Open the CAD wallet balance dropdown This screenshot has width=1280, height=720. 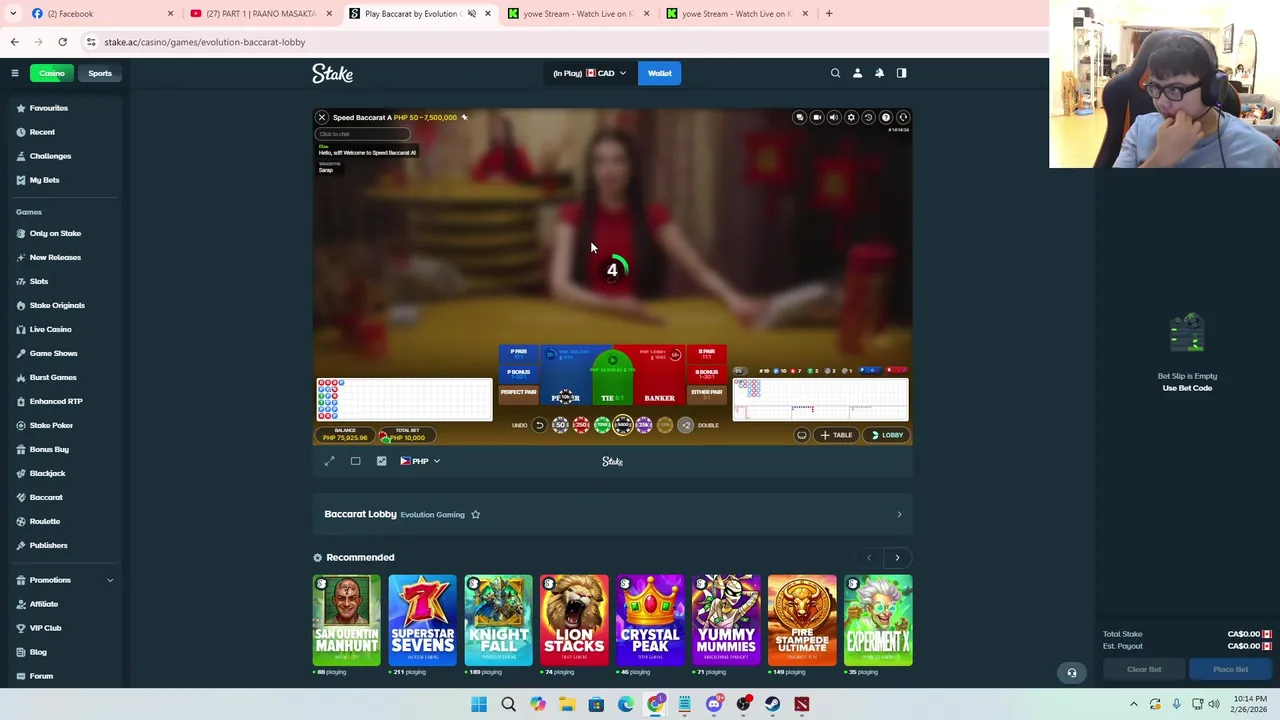click(590, 73)
